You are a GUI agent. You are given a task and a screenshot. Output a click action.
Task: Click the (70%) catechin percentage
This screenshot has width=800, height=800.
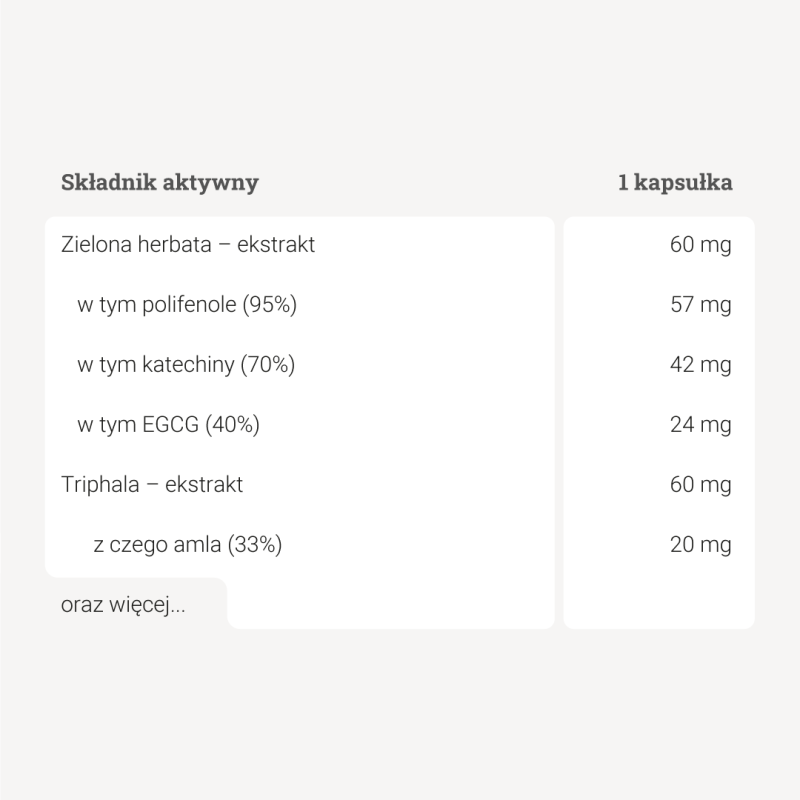point(268,365)
